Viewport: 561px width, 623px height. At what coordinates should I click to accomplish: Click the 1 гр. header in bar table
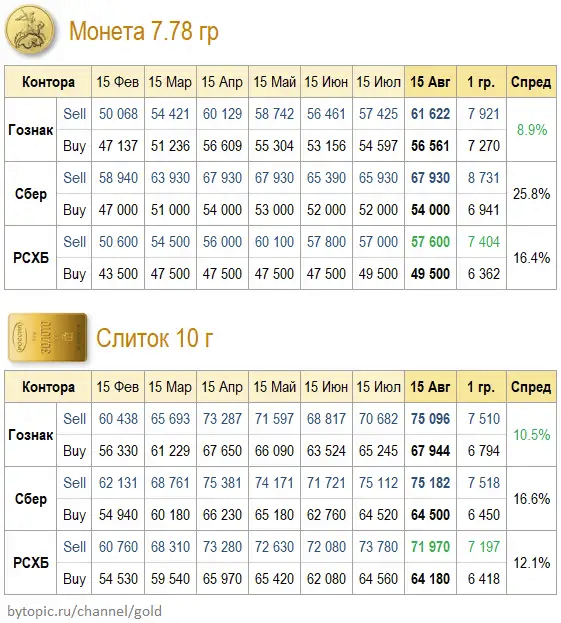tap(481, 387)
